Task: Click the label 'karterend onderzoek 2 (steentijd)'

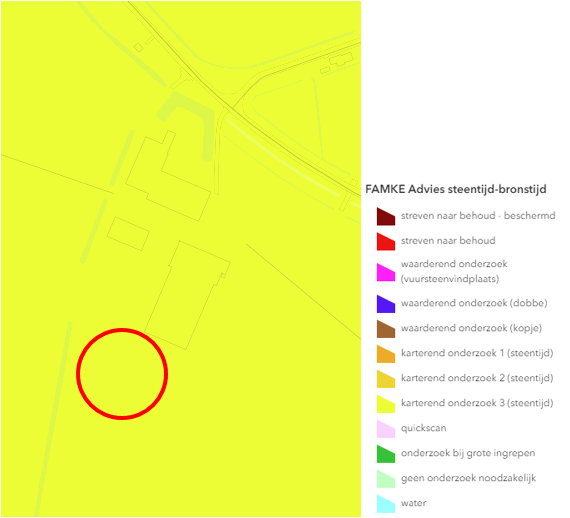Action: (x=477, y=378)
